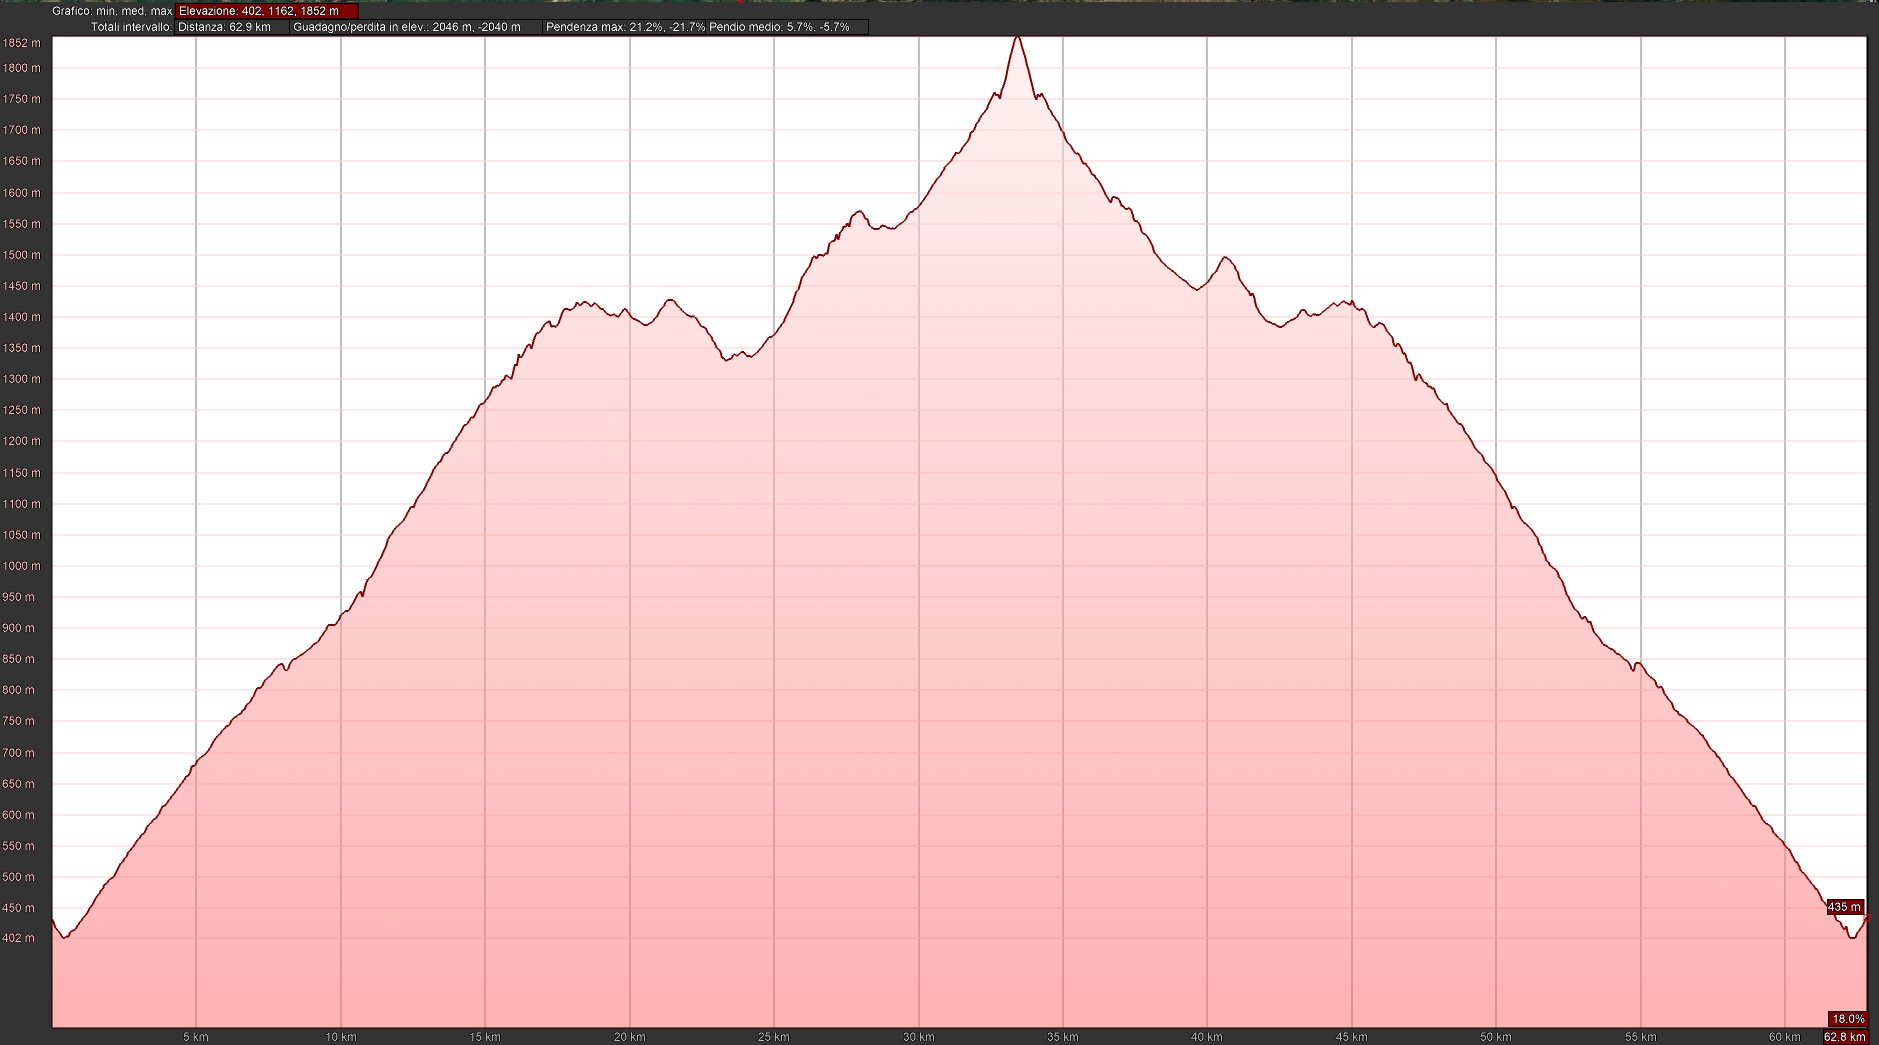
Task: Click the 62.8 km distance cursor label
Action: point(1845,1037)
